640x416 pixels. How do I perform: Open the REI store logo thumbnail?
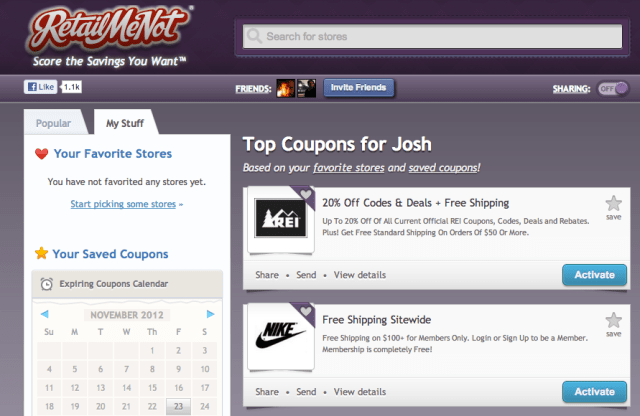coord(281,218)
